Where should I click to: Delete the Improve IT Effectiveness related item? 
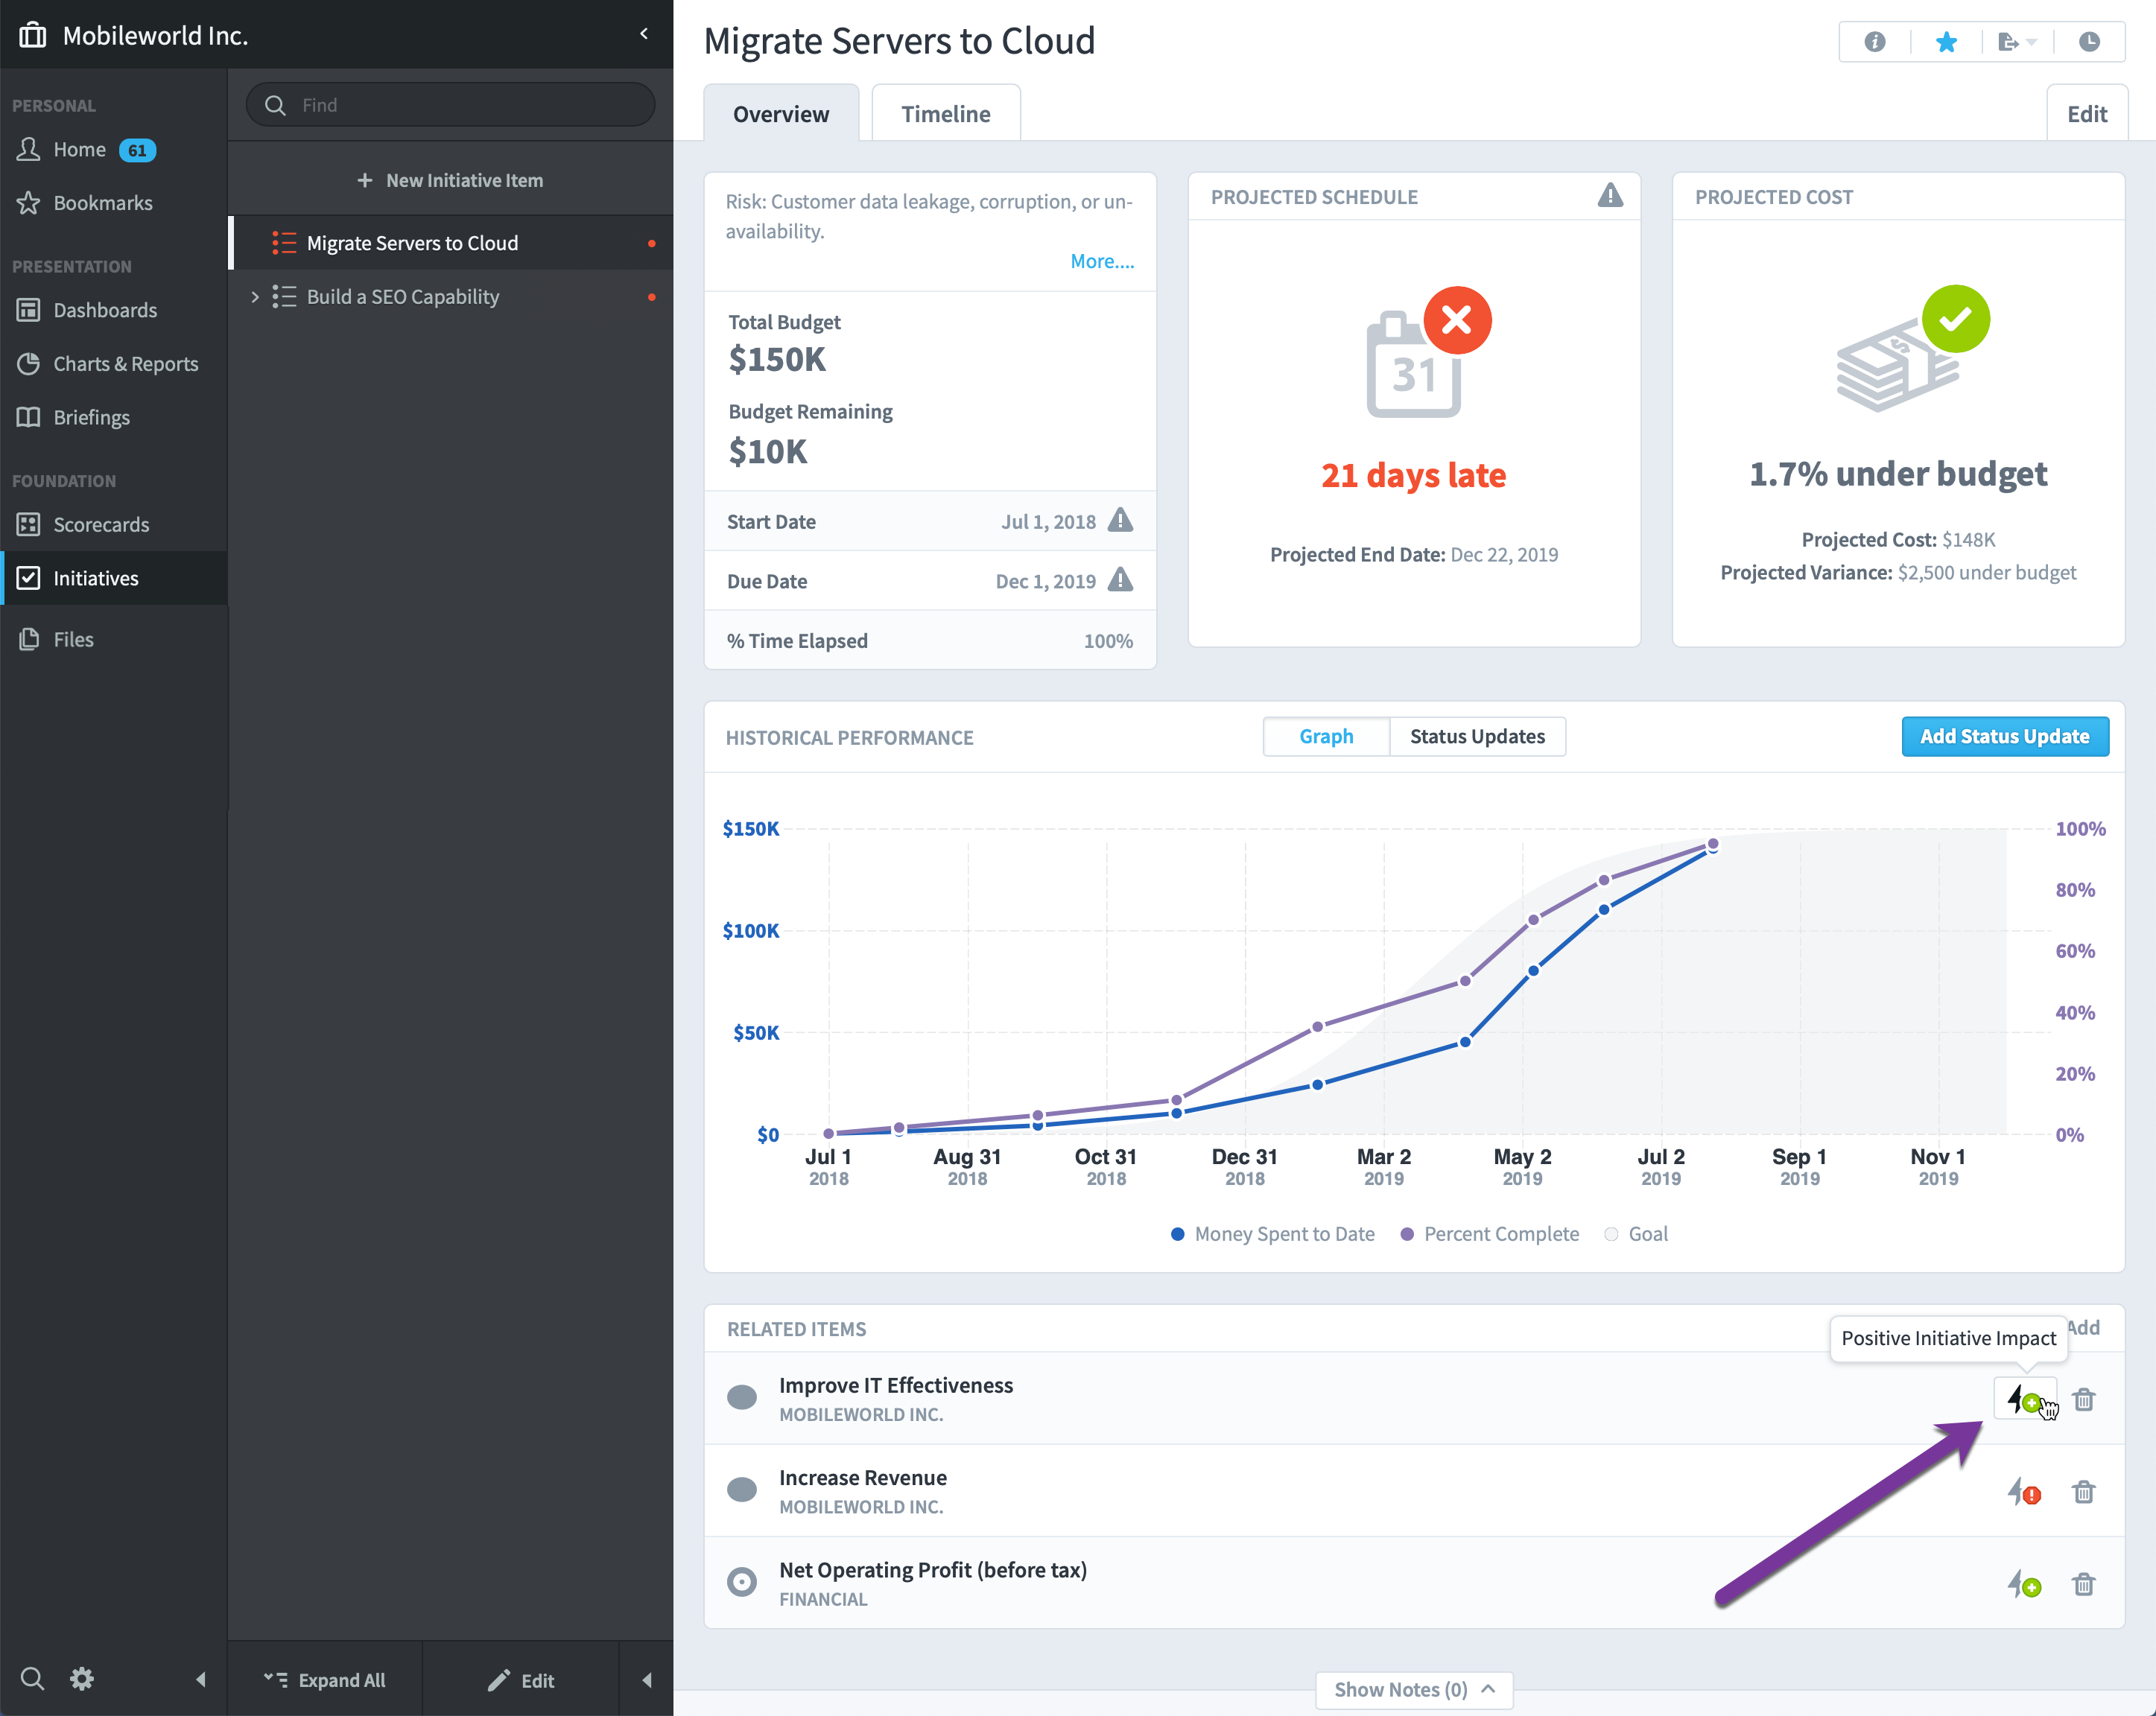click(2084, 1399)
